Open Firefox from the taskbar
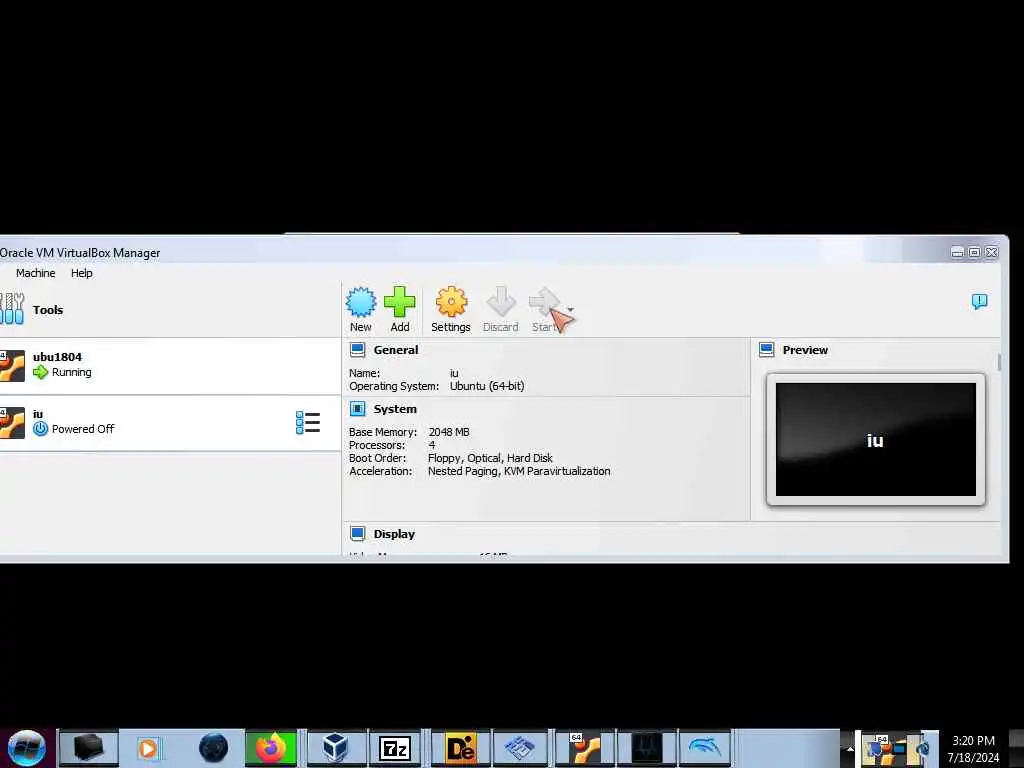 (270, 748)
